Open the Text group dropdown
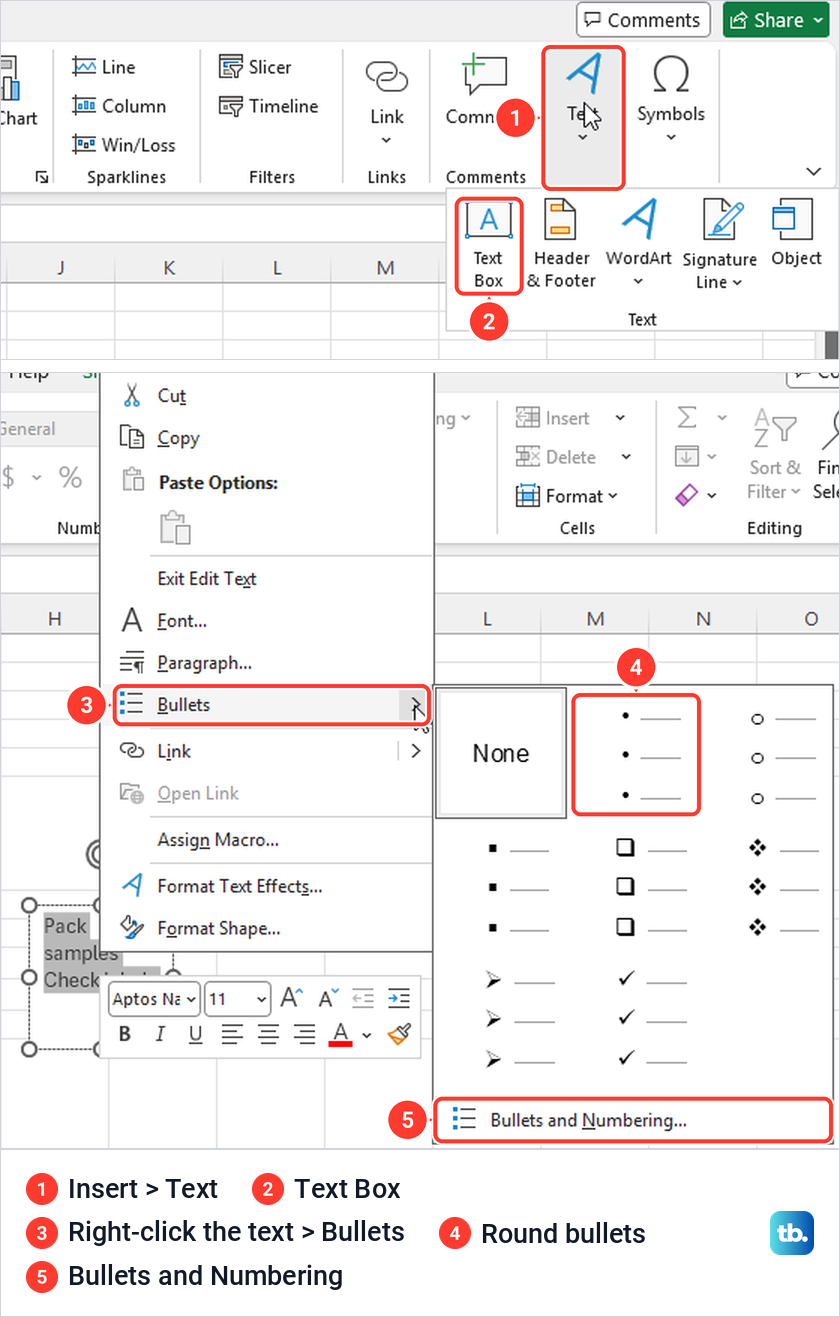Screen dimensions: 840x1317 584,117
